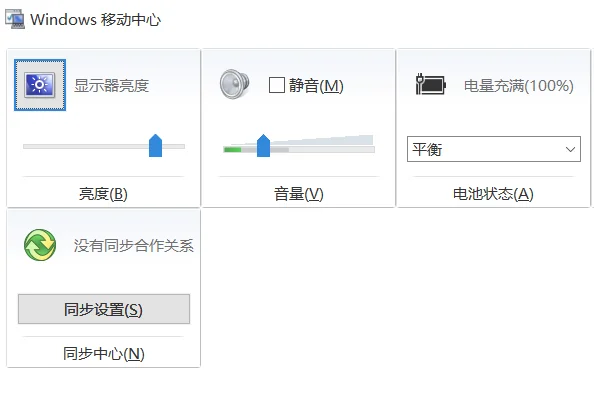The width and height of the screenshot is (594, 397).
Task: Select the 亮度(B) tile label
Action: (103, 194)
